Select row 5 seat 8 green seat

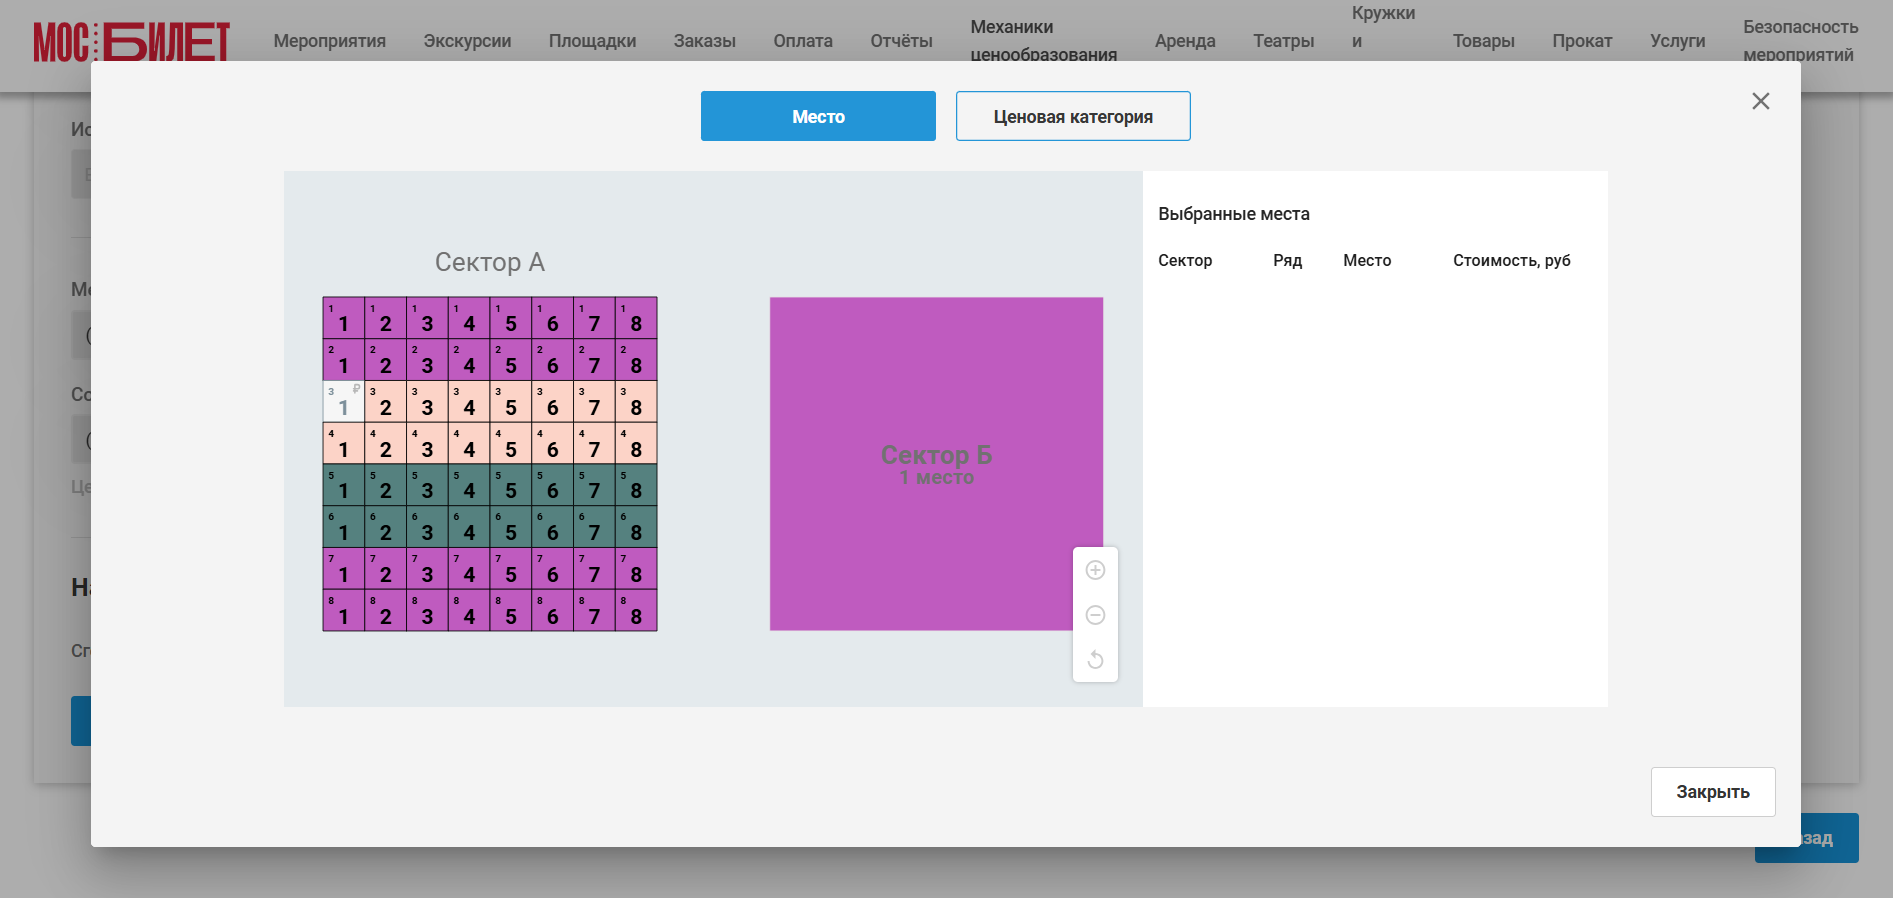[x=636, y=485]
